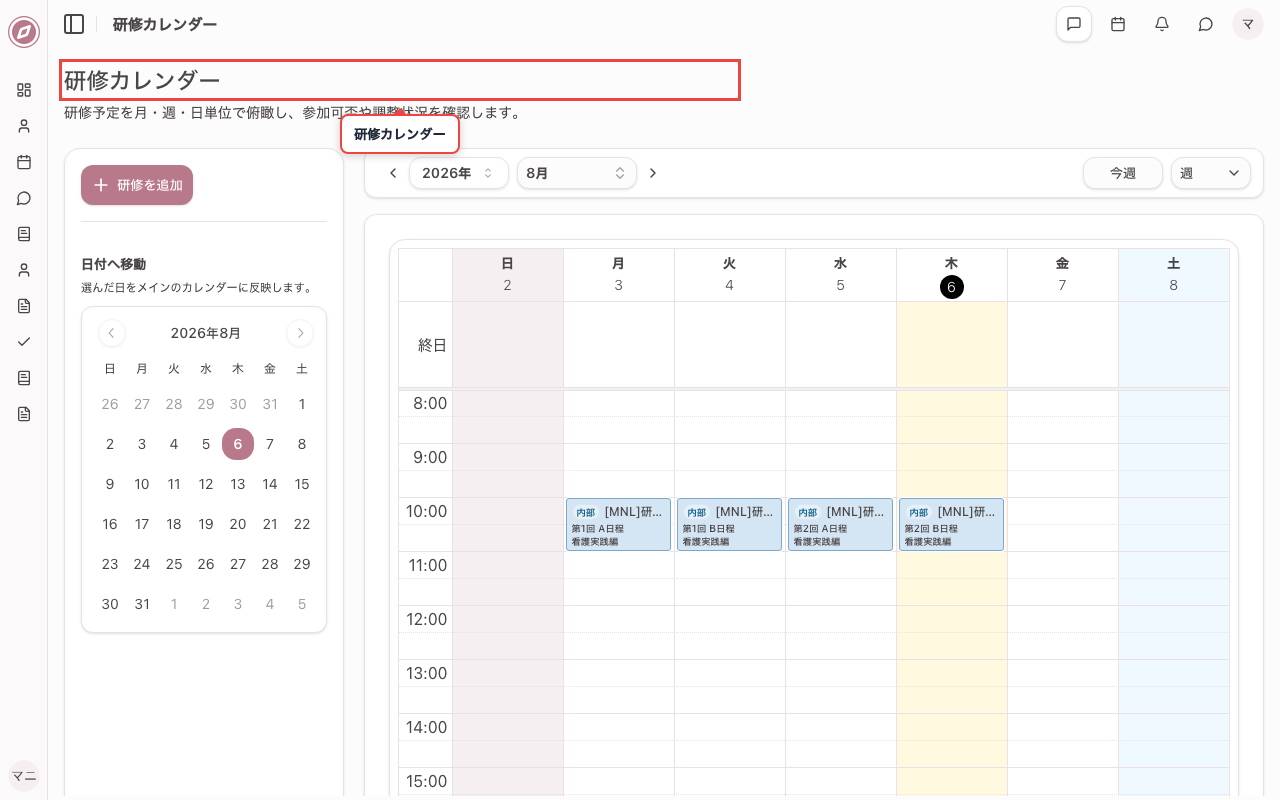Select 22 in the mini calendar
This screenshot has width=1280, height=800.
(302, 524)
